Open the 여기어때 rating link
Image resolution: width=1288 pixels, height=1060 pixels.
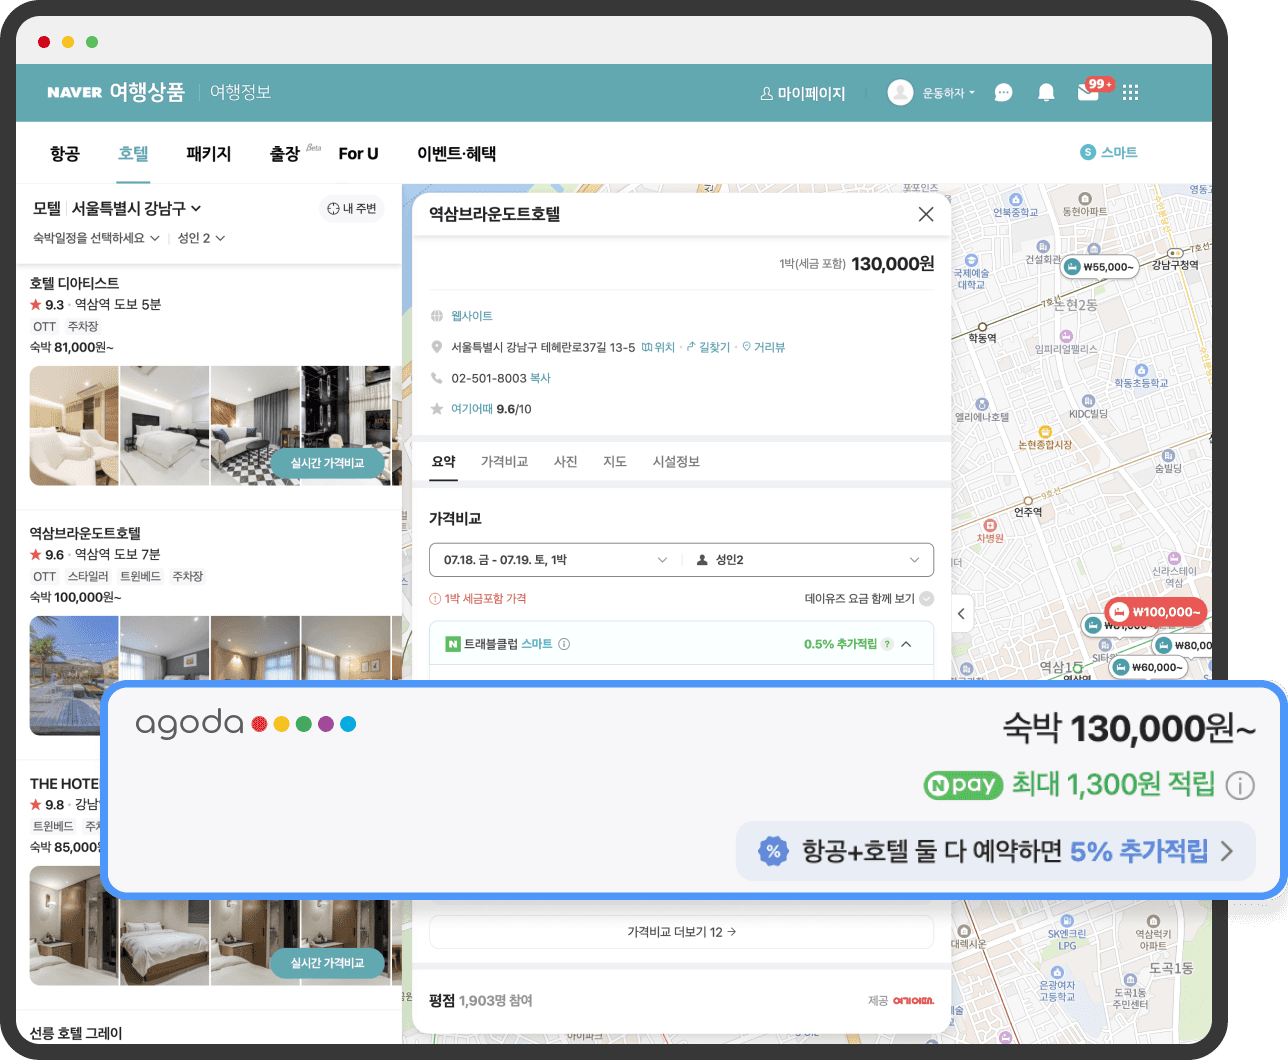pos(472,409)
